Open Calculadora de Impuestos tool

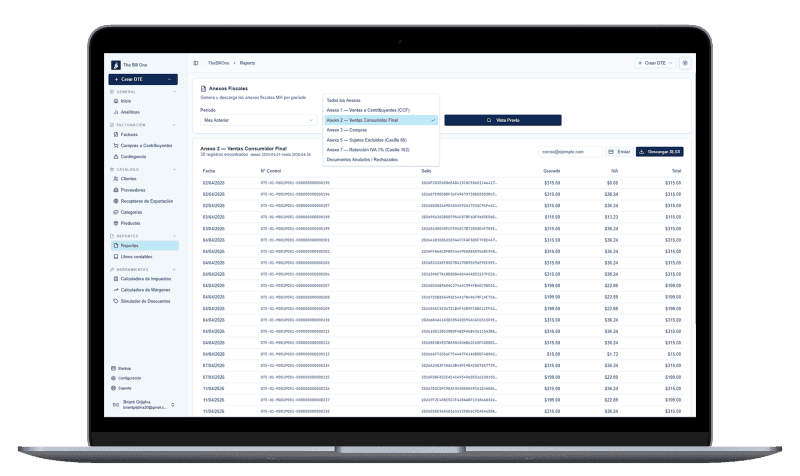pyautogui.click(x=145, y=279)
